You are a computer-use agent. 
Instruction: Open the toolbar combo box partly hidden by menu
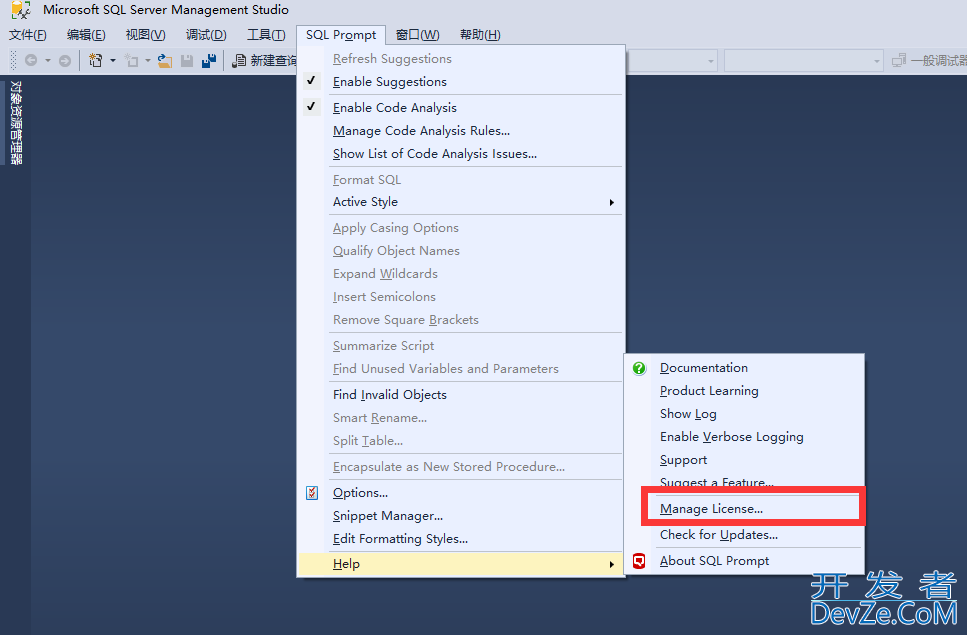[672, 60]
